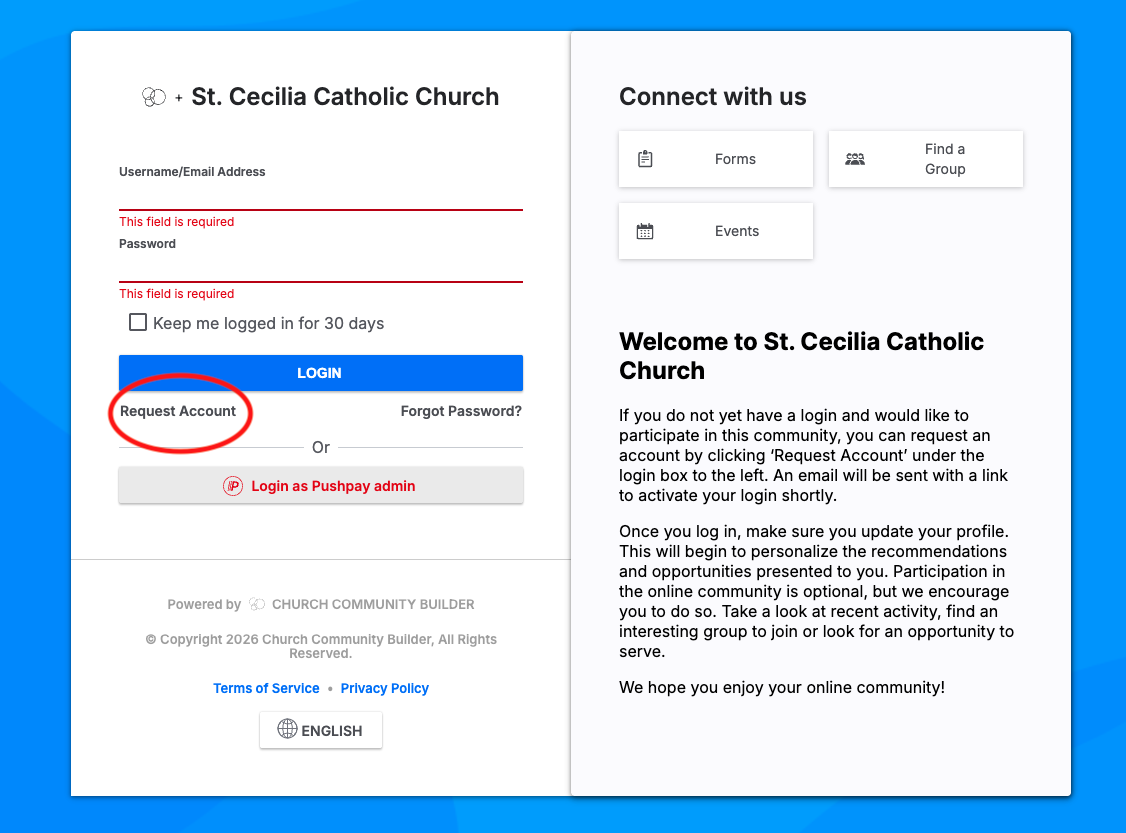
Task: Open the English language selector
Action: coord(321,730)
